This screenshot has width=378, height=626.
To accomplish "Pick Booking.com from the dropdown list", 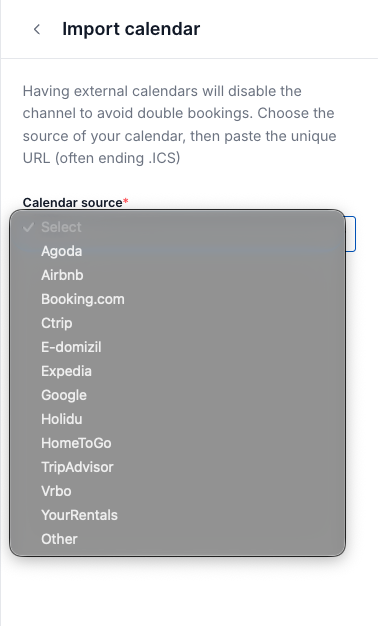I will [x=178, y=299].
